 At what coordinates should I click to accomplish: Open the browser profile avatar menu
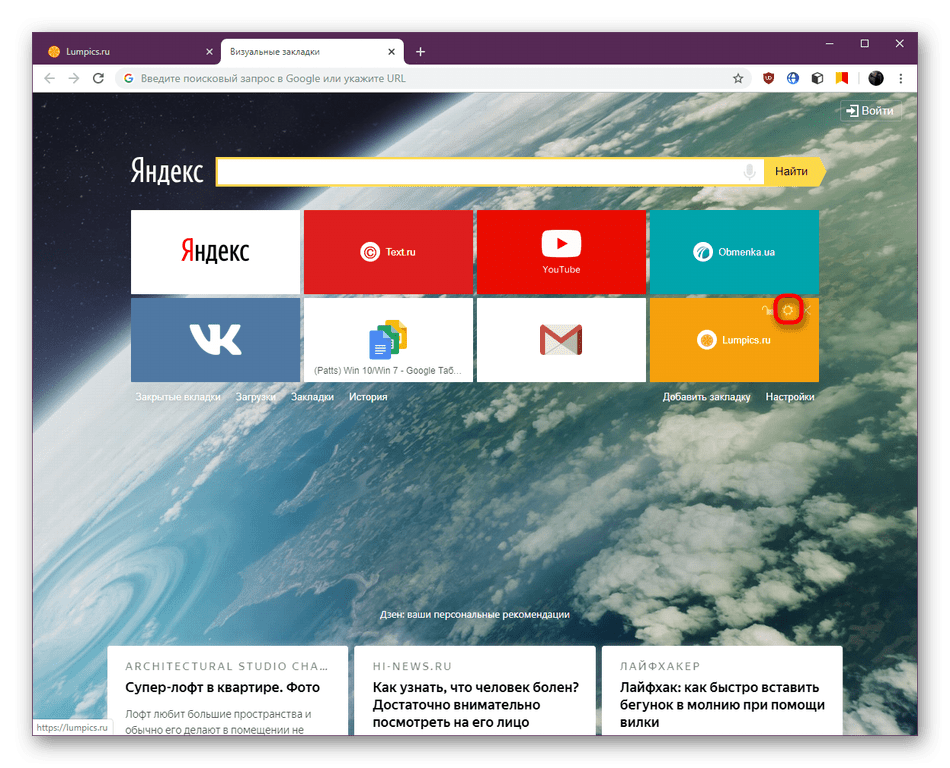pyautogui.click(x=875, y=78)
